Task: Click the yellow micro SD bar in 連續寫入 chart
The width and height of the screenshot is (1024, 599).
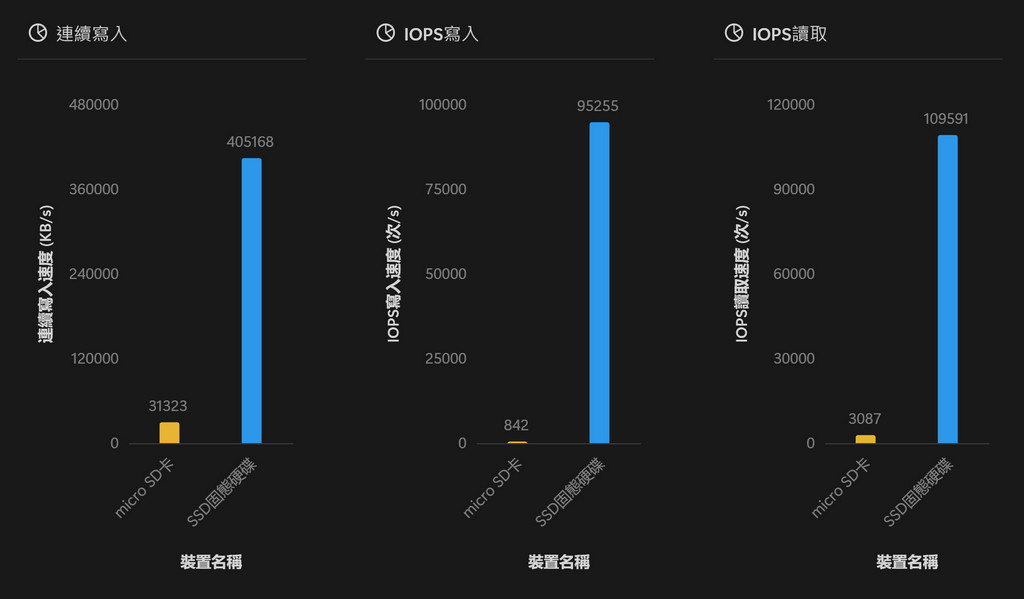Action: pyautogui.click(x=169, y=433)
